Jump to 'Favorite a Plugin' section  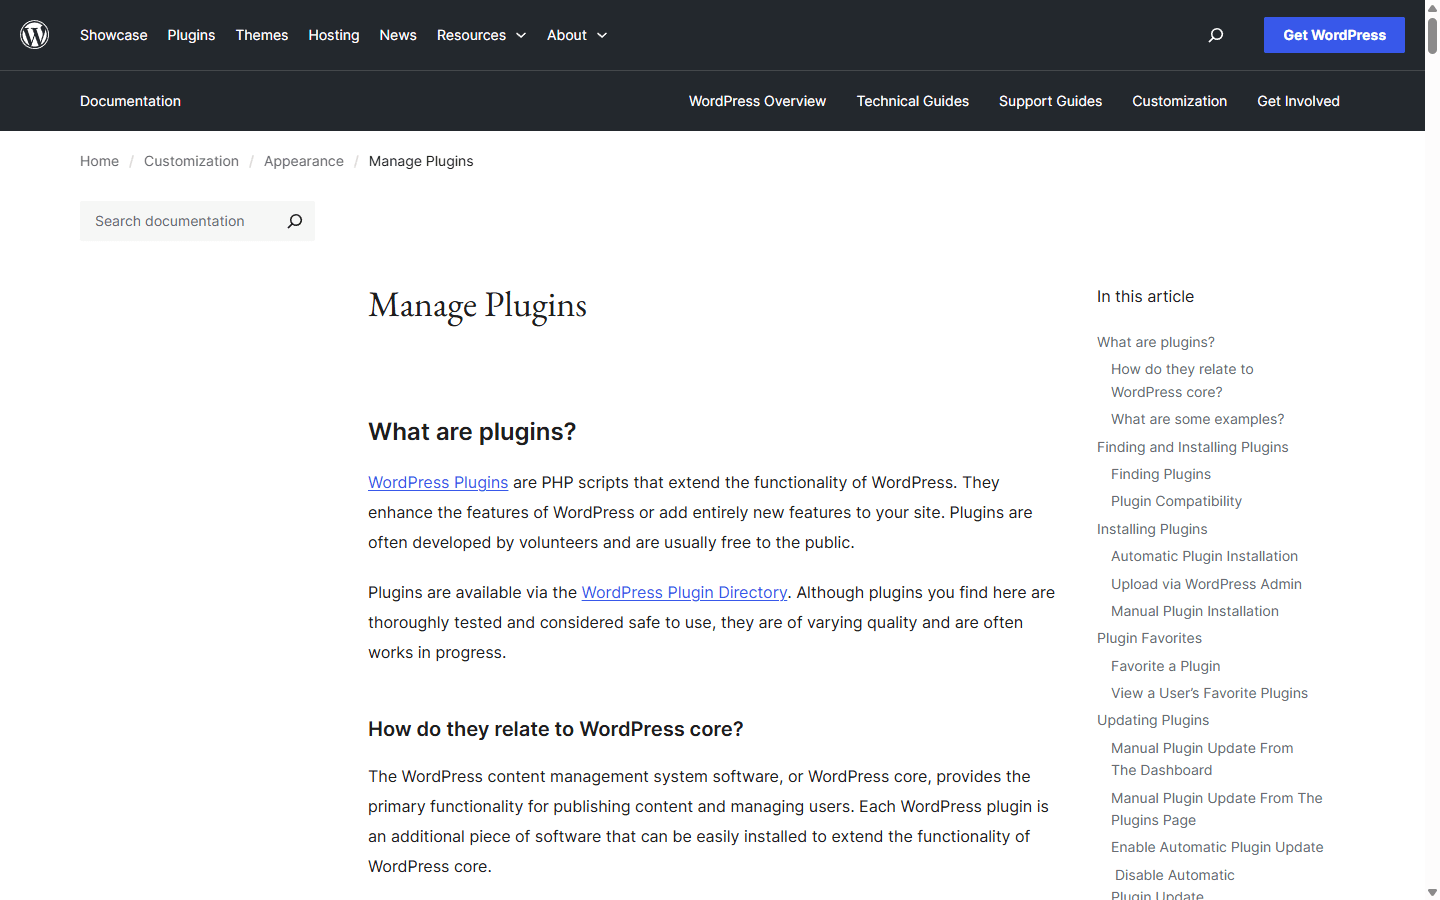coord(1165,666)
